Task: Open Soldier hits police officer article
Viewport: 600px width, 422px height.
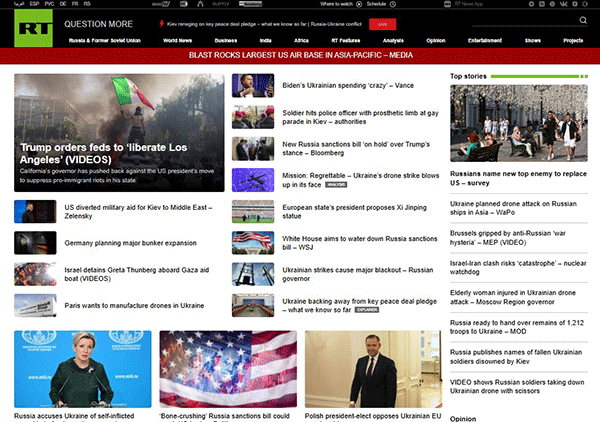Action: 360,117
